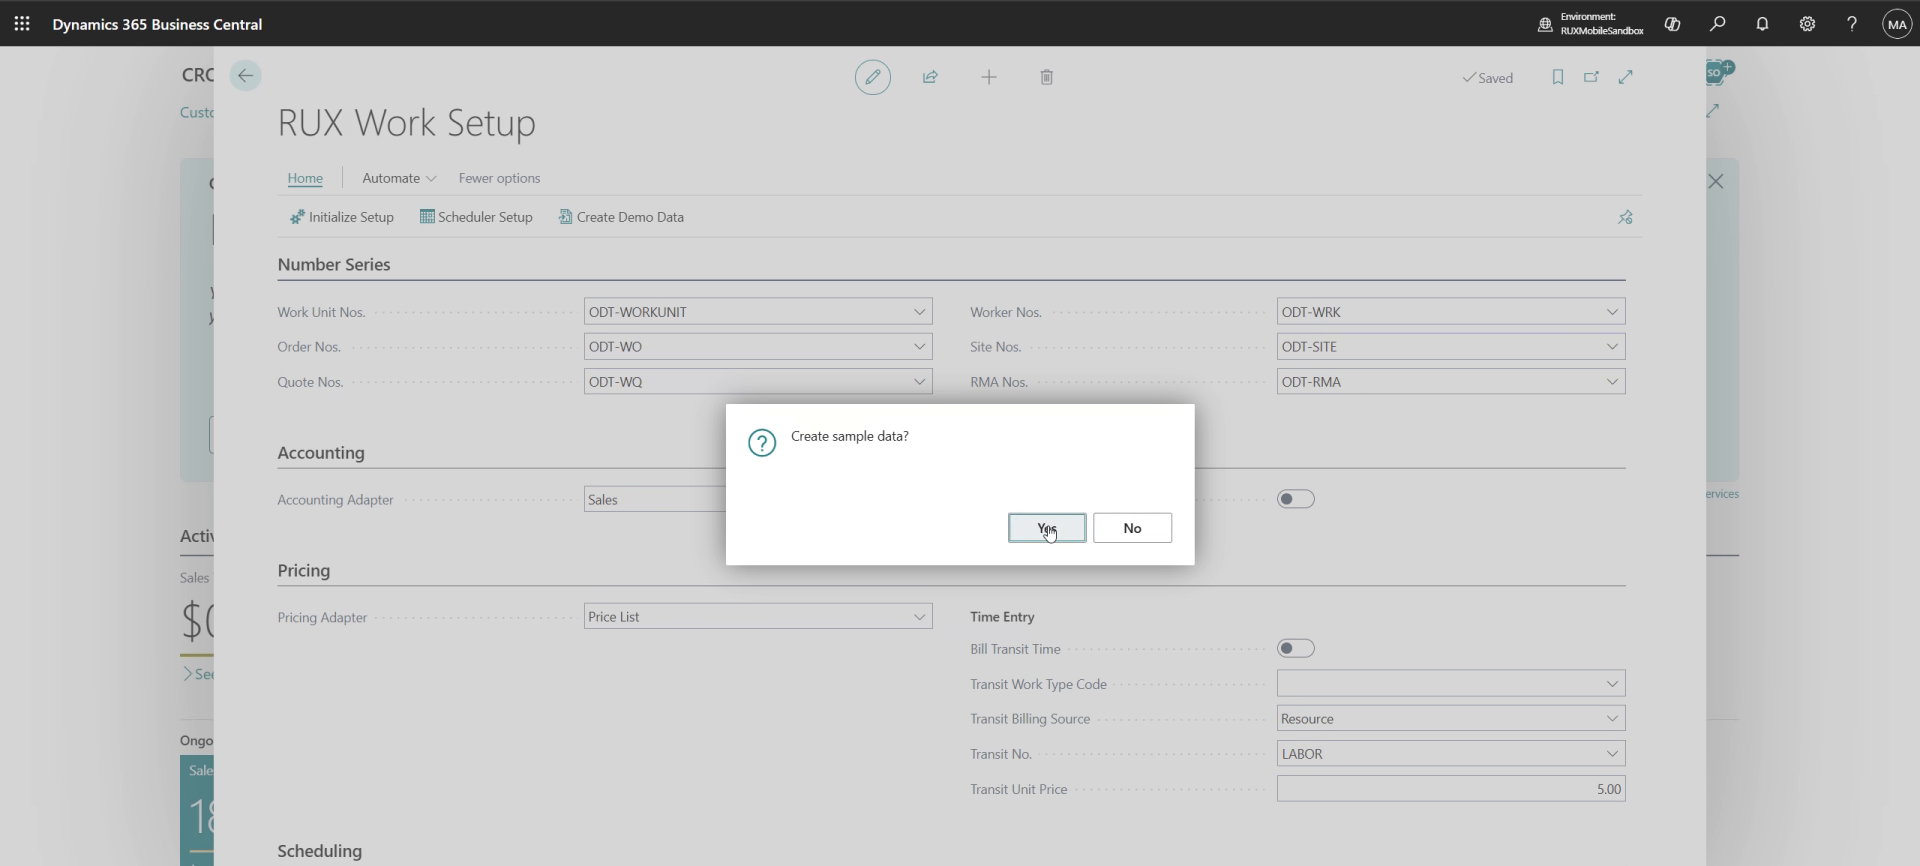Close the background panel with X

(1716, 181)
